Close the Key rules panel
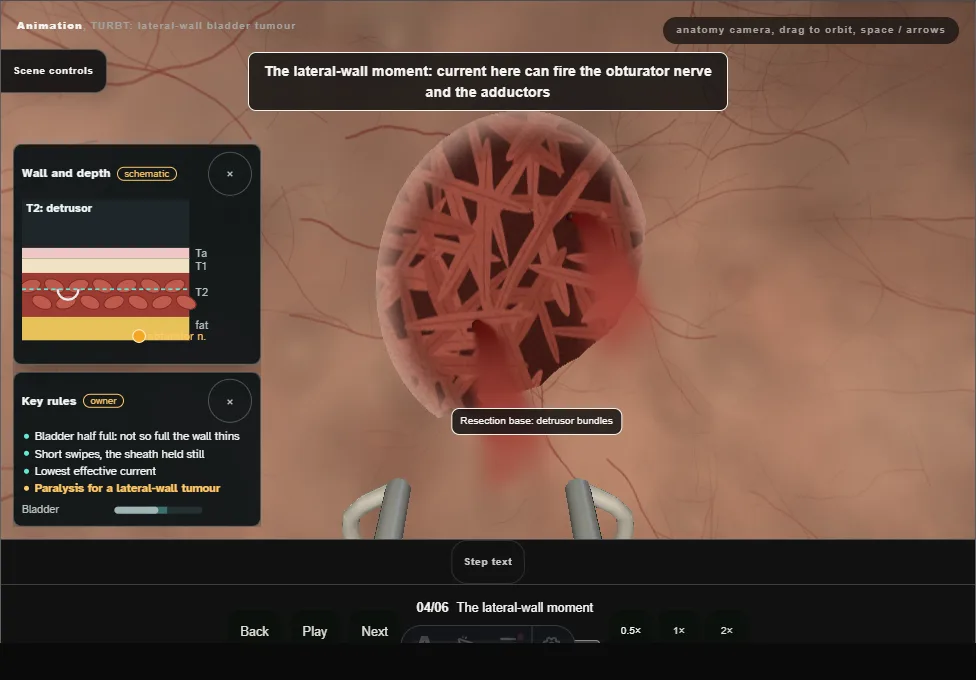The width and height of the screenshot is (976, 680). pos(230,402)
